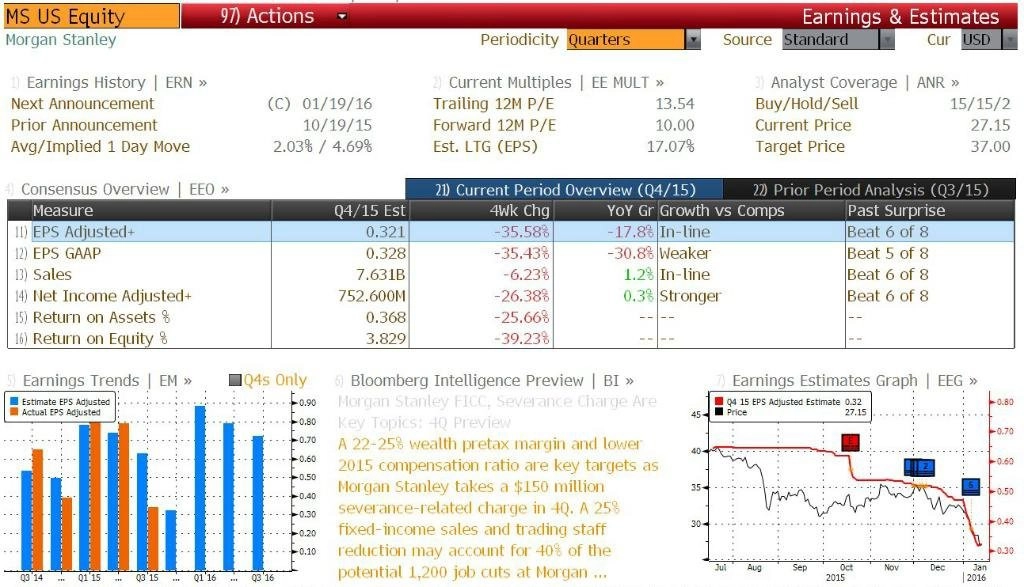The image size is (1024, 587).
Task: Open the Cur USD currency dropdown
Action: (989, 40)
